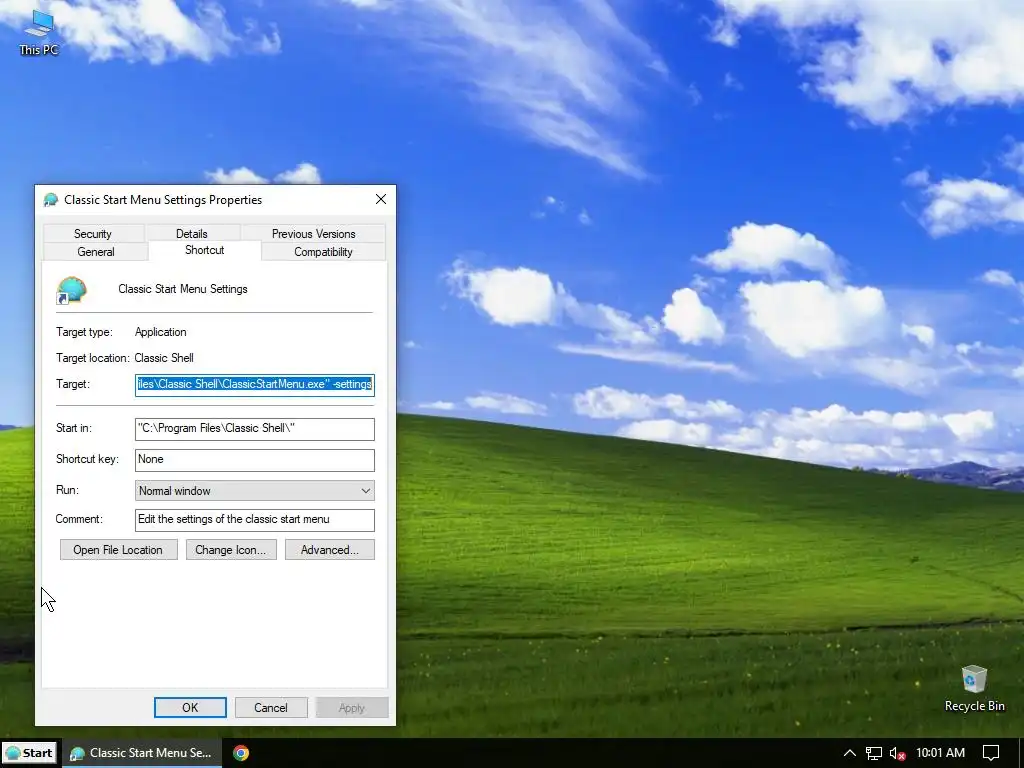The image size is (1024, 768).
Task: Switch to the Details tab
Action: (x=191, y=234)
